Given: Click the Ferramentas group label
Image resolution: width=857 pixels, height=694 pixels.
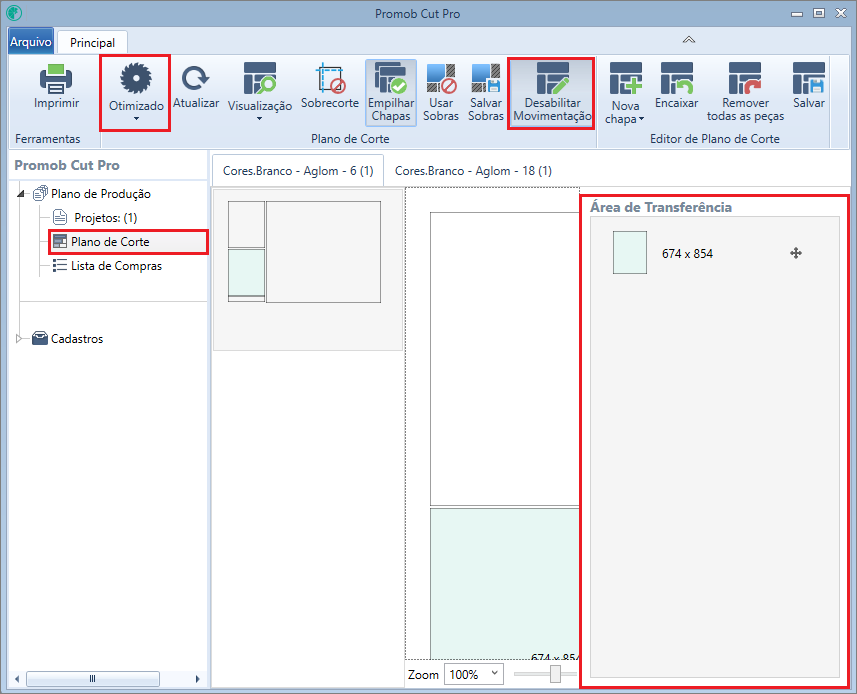Looking at the screenshot, I should click(48, 139).
